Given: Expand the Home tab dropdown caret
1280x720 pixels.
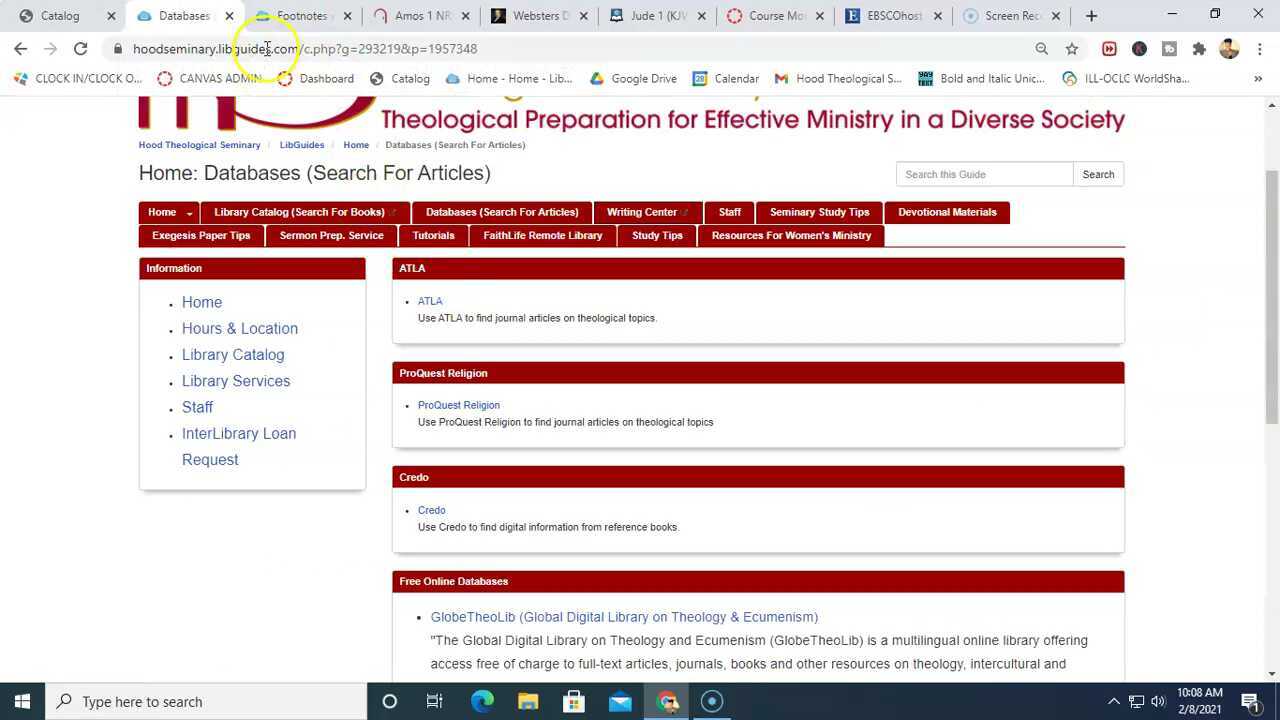Looking at the screenshot, I should point(187,212).
